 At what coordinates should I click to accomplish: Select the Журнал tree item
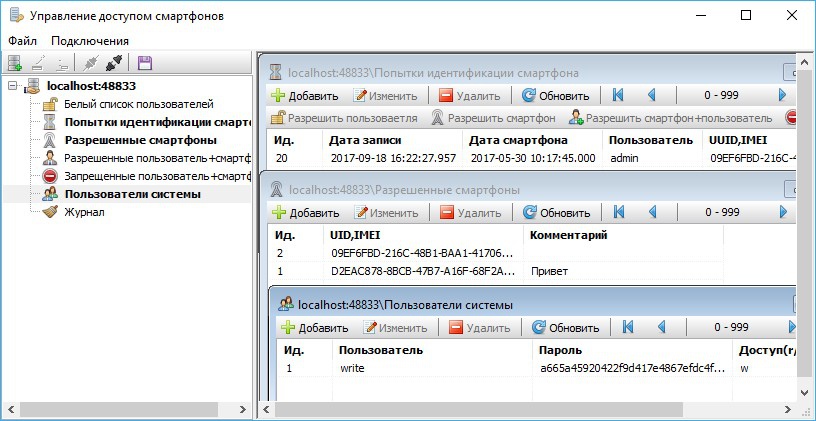84,212
